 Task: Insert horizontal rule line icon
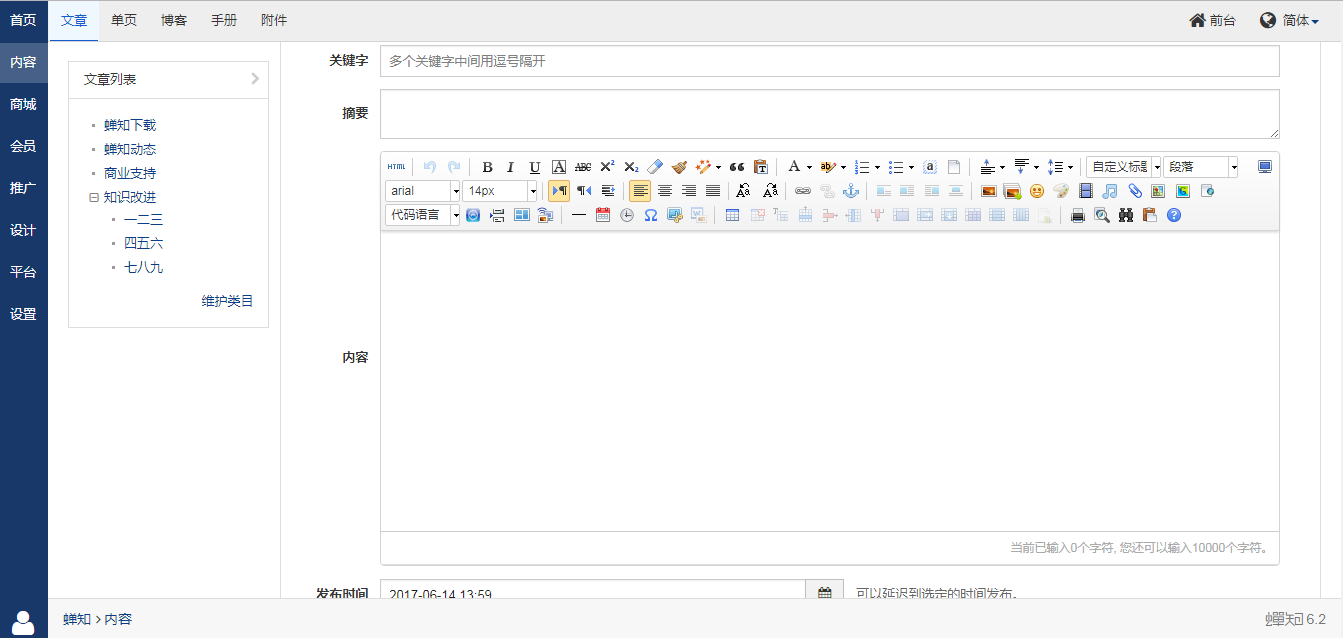coord(579,215)
